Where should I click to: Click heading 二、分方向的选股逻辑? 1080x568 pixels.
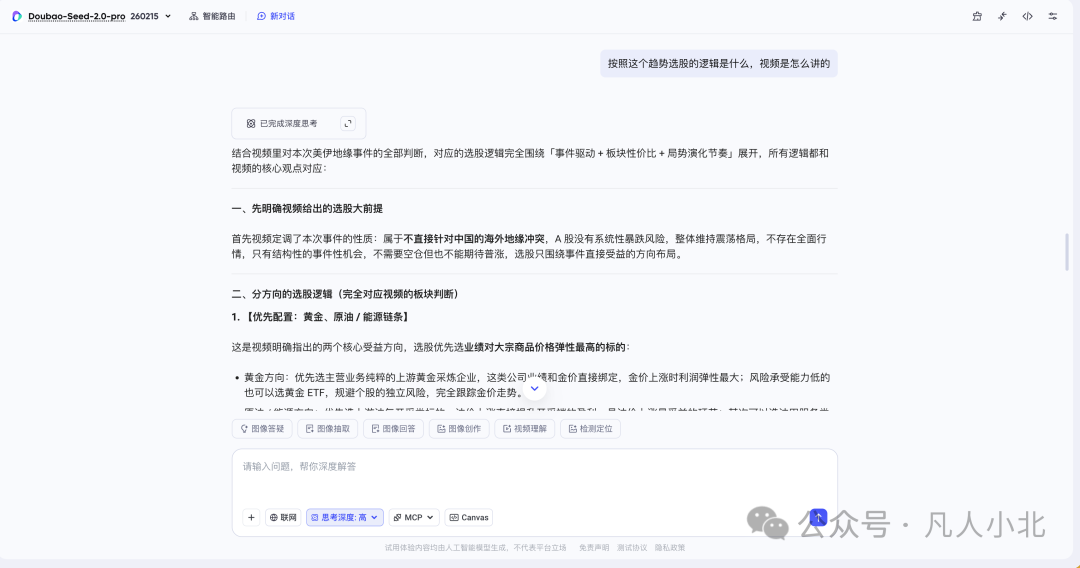(345, 294)
